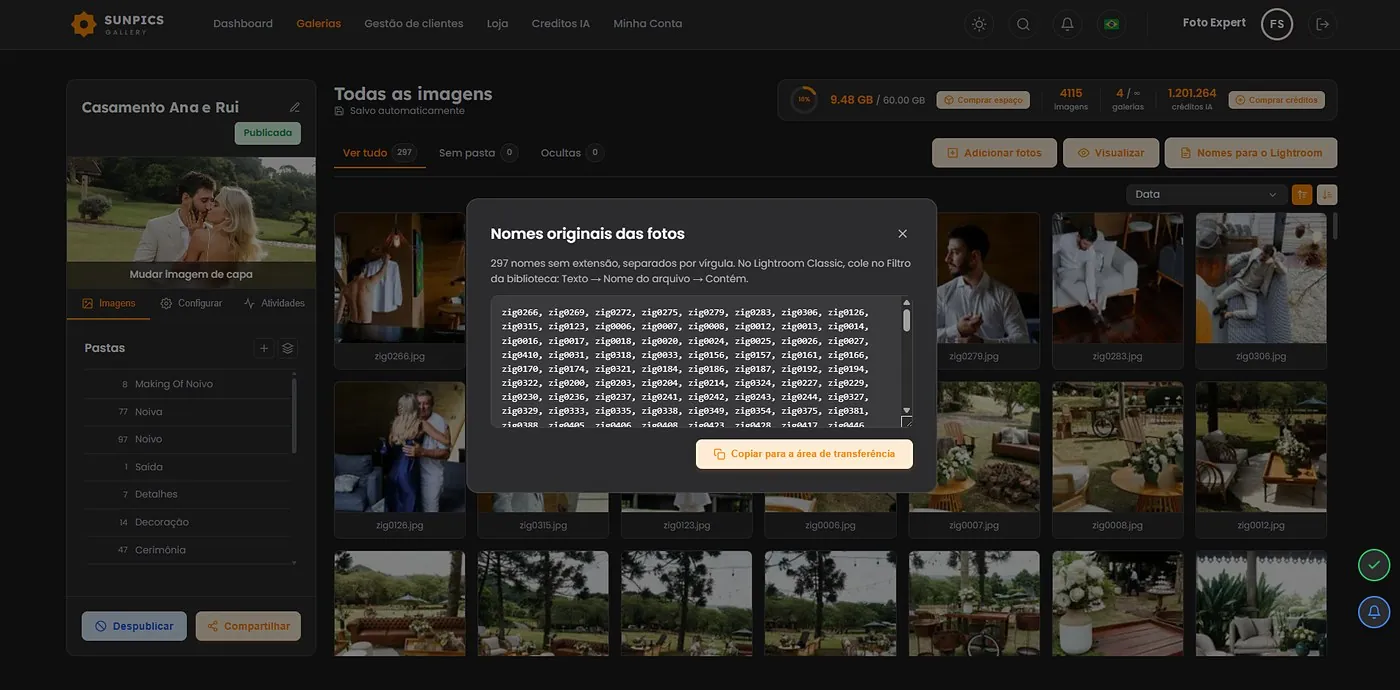Open the Loja menu
Image resolution: width=1400 pixels, height=690 pixels.
click(x=497, y=24)
